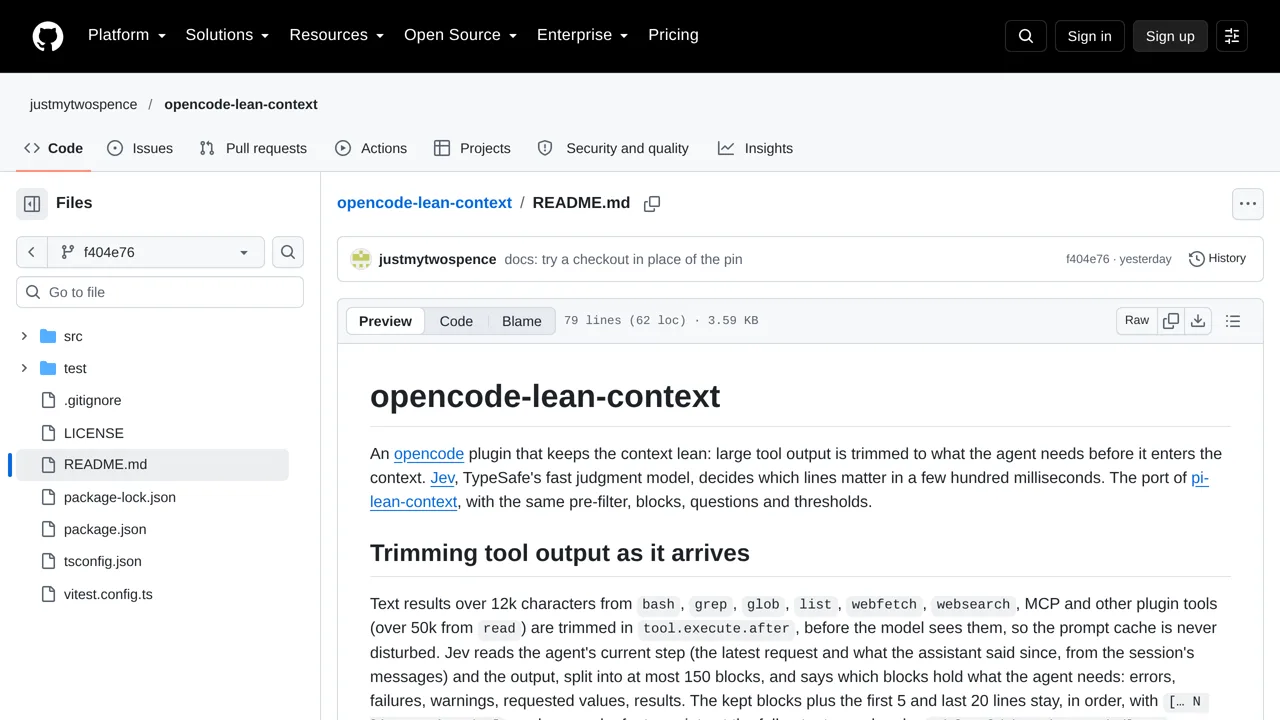
Task: Open the Insights tab
Action: pyautogui.click(x=755, y=148)
